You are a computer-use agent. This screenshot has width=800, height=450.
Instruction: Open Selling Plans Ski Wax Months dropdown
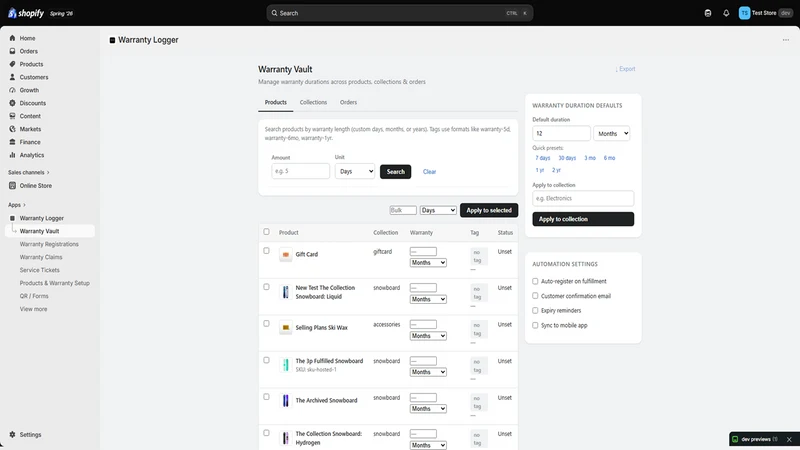pos(428,336)
